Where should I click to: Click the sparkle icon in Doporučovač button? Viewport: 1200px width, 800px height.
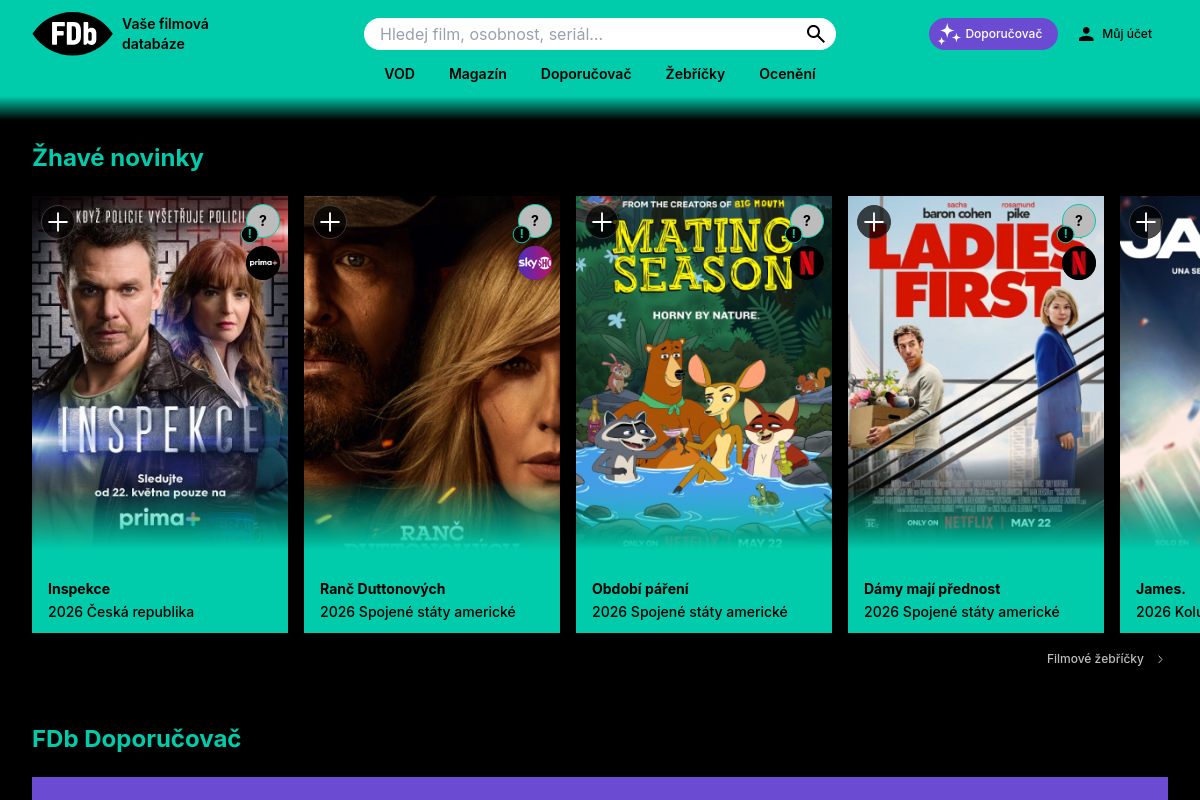pyautogui.click(x=949, y=34)
